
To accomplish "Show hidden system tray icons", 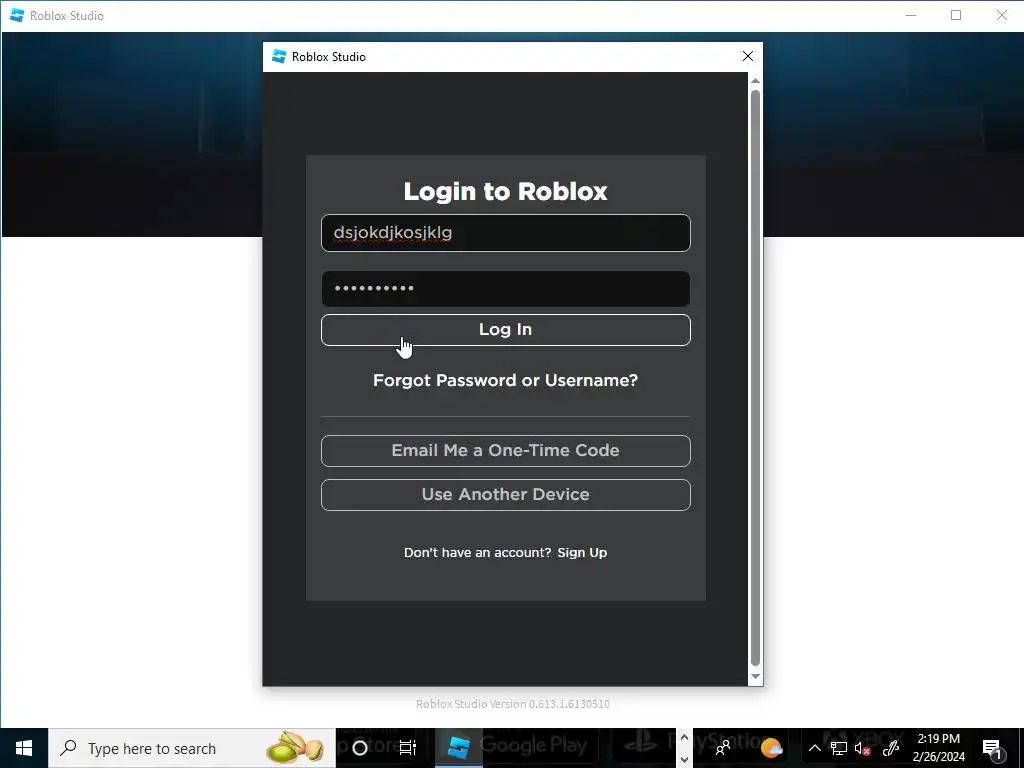I will [x=814, y=748].
